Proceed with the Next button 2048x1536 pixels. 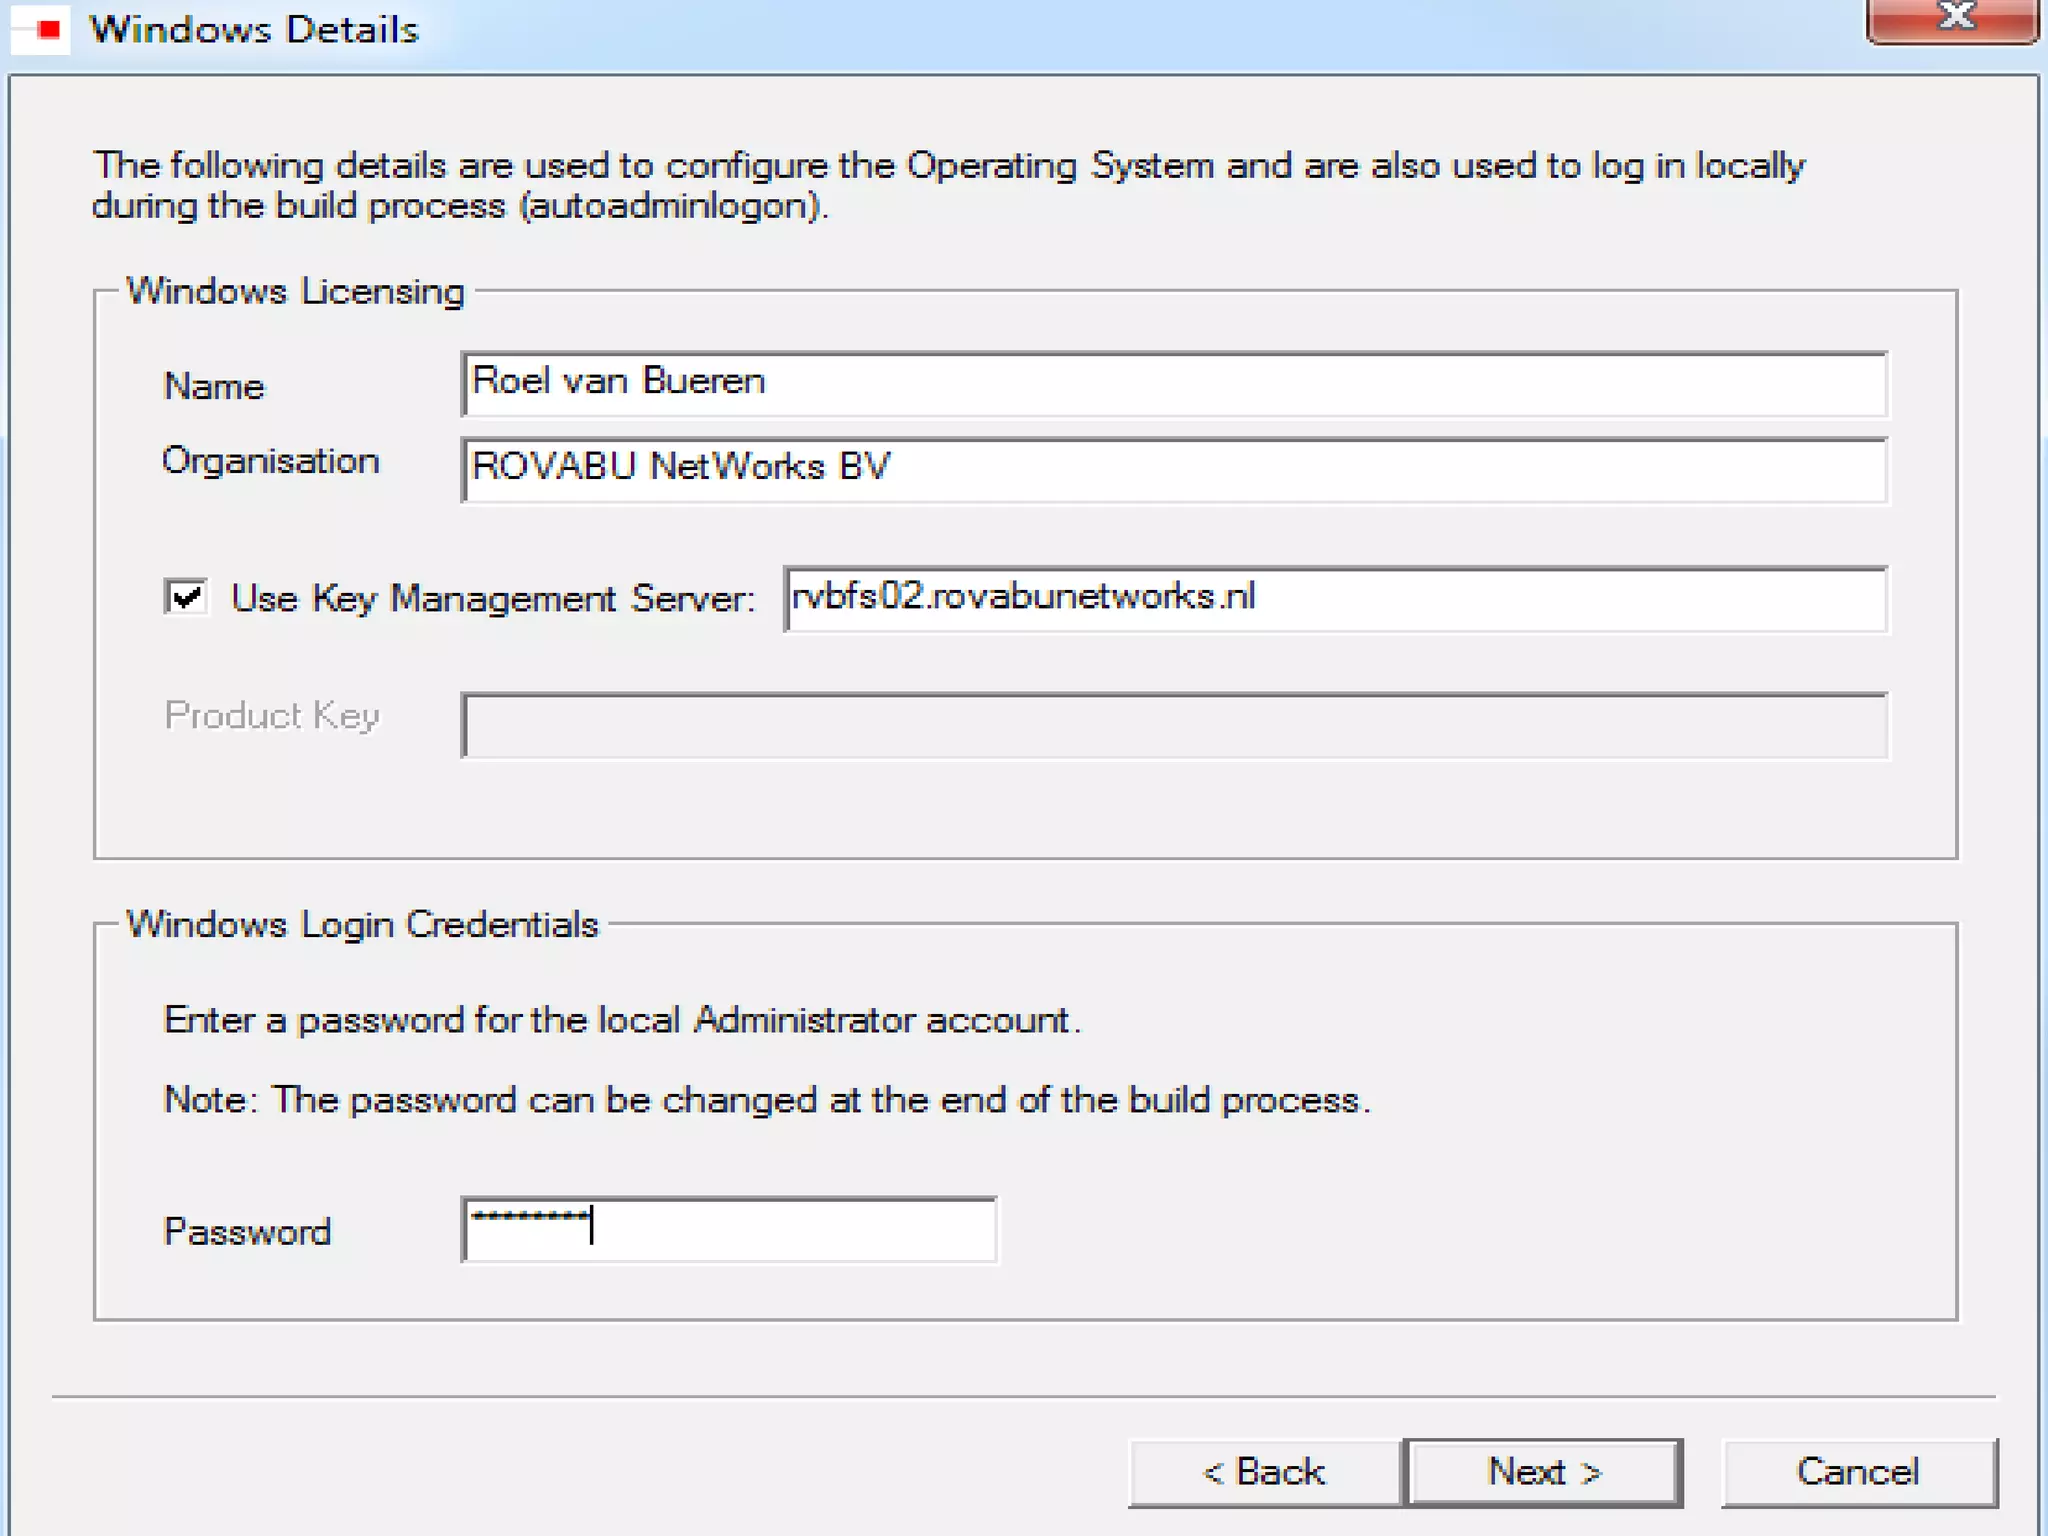pos(1544,1472)
